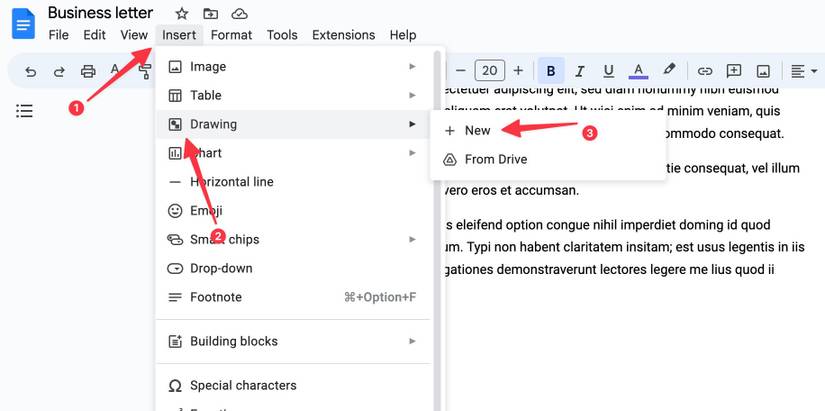This screenshot has height=411, width=825.
Task: Check the cloud save status icon
Action: (x=239, y=14)
